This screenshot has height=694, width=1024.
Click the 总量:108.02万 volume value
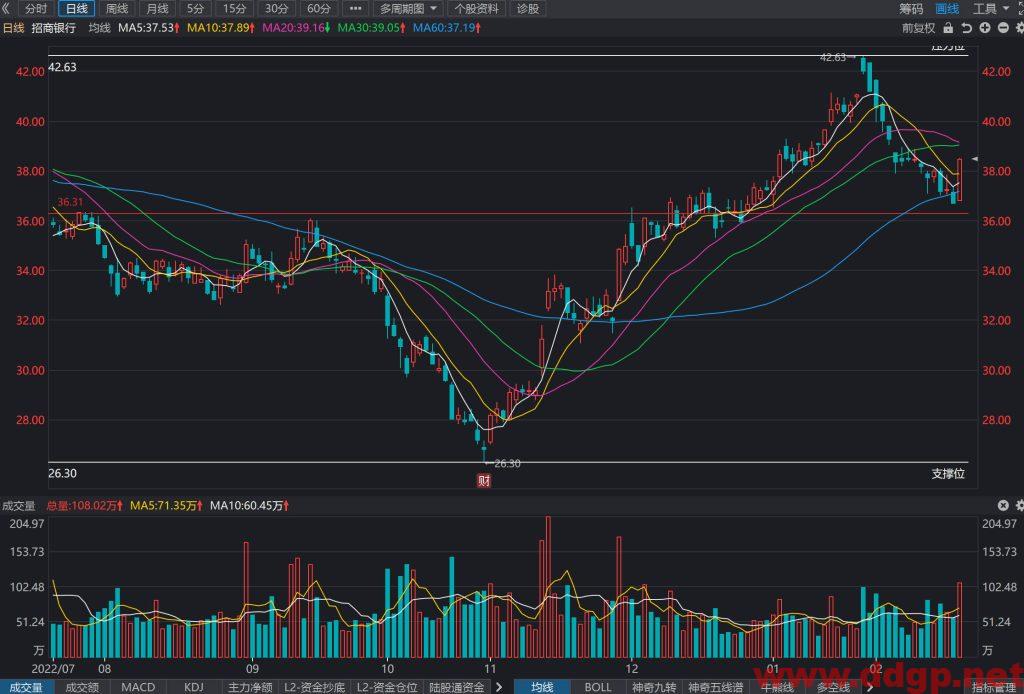(x=84, y=506)
